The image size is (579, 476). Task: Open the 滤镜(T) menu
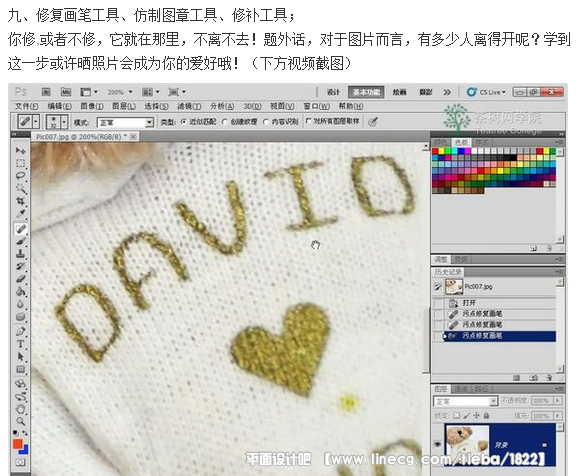click(x=189, y=106)
